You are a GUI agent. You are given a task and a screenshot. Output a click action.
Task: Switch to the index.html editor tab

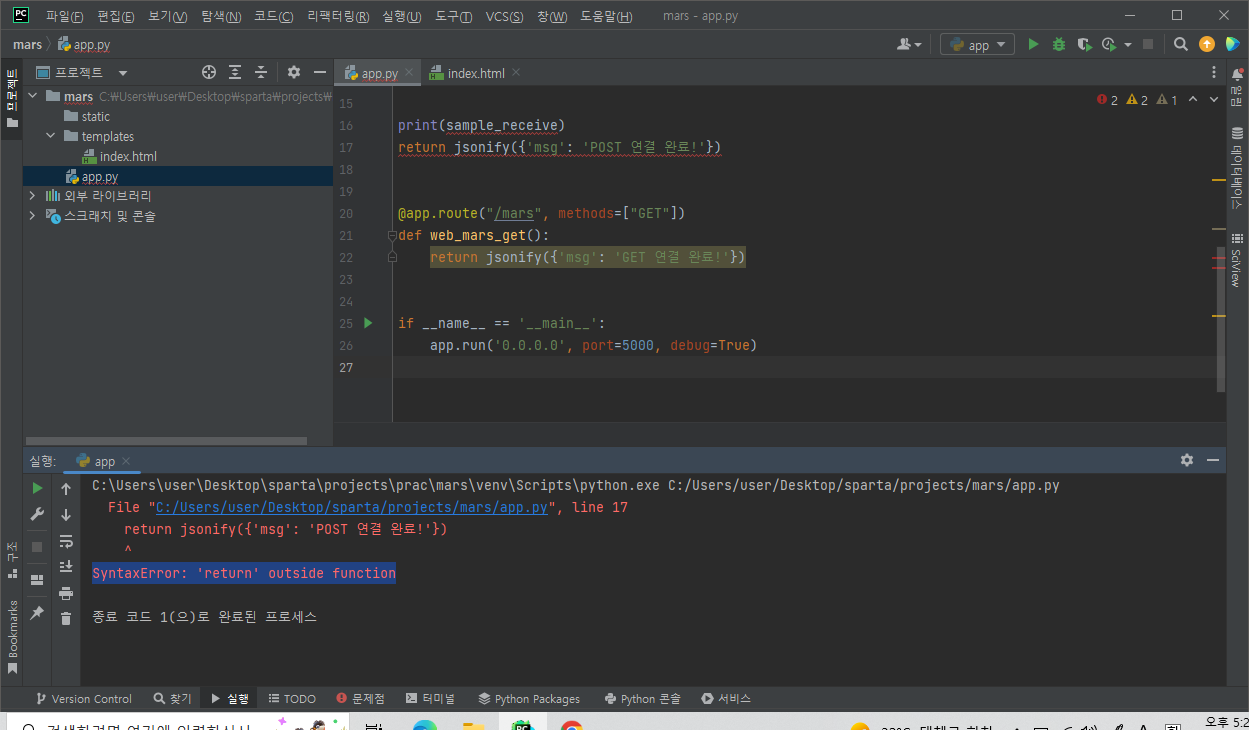[x=475, y=73]
